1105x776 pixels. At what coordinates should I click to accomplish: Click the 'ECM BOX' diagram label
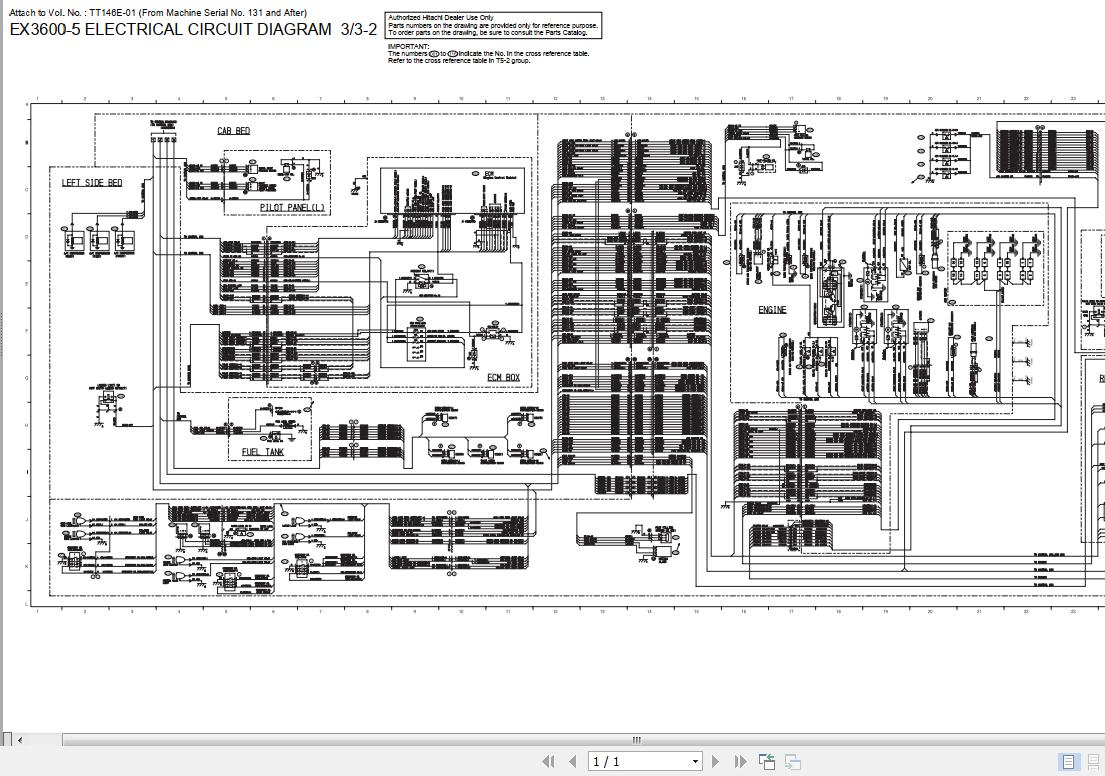(503, 378)
